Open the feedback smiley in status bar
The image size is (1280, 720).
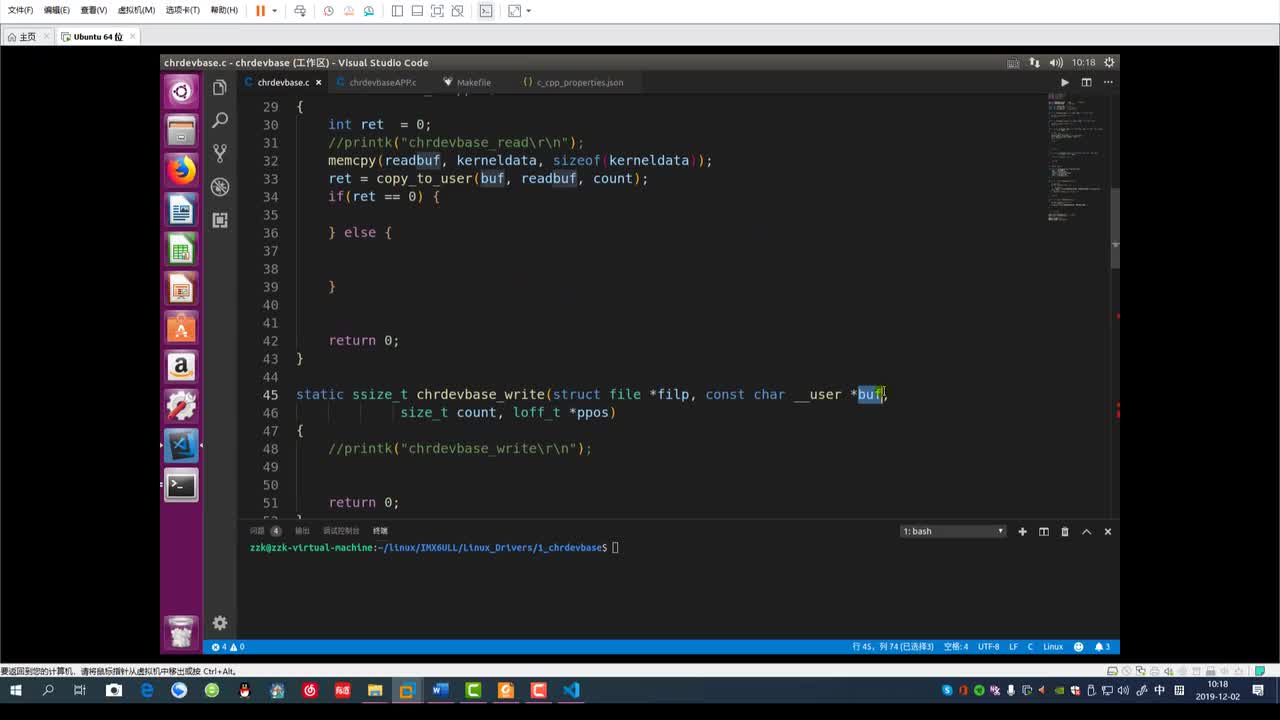pos(1080,647)
